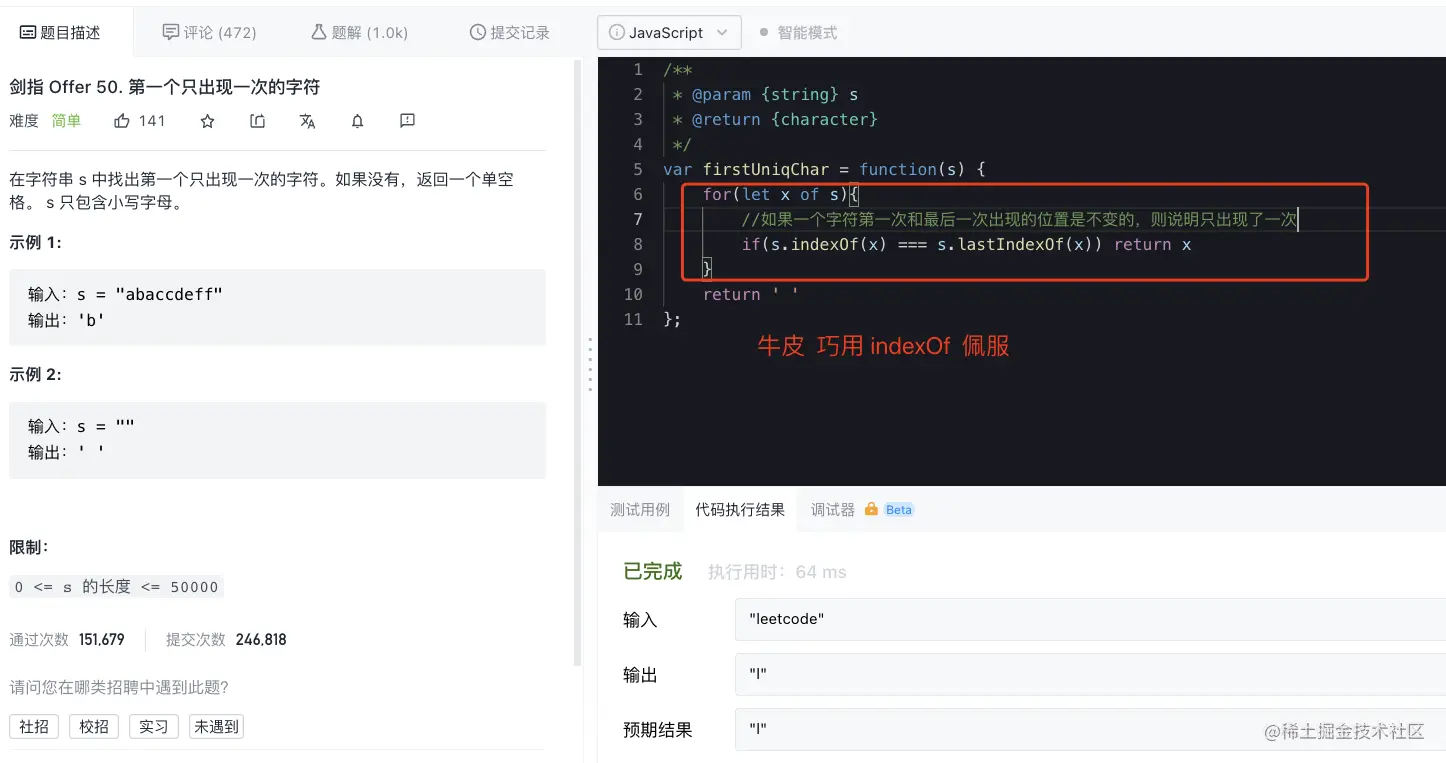Image resolution: width=1446 pixels, height=763 pixels.
Task: Place cursor on the firstUniqChair function line
Action: (x=824, y=169)
